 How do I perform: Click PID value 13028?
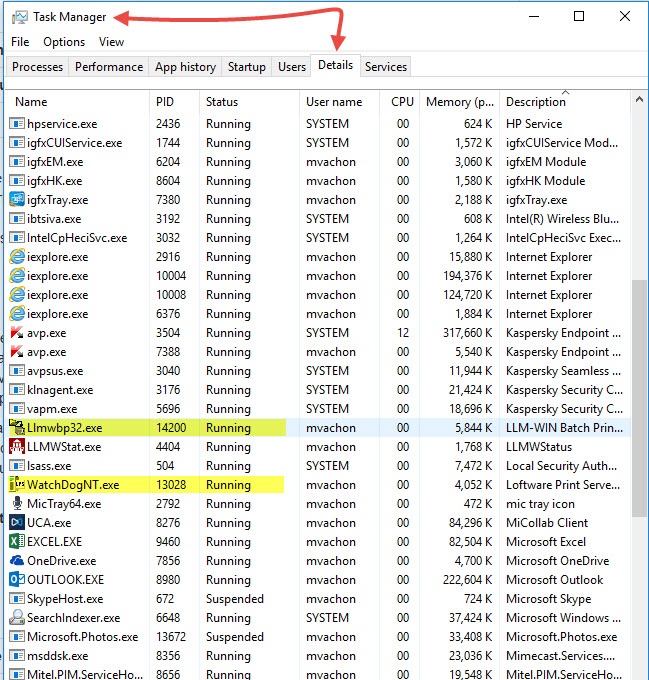pos(171,484)
